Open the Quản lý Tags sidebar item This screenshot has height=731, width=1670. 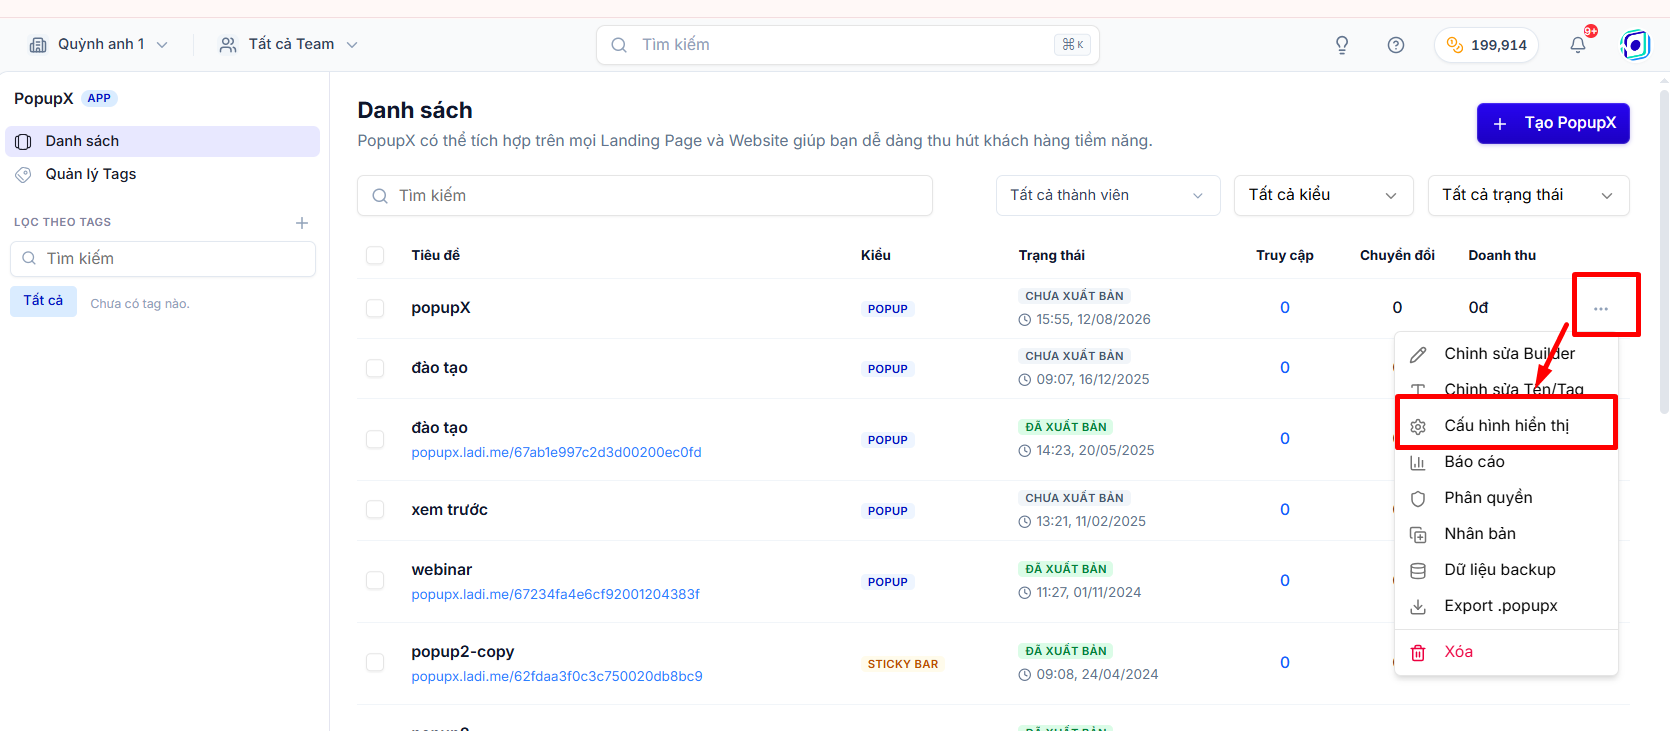click(x=162, y=174)
